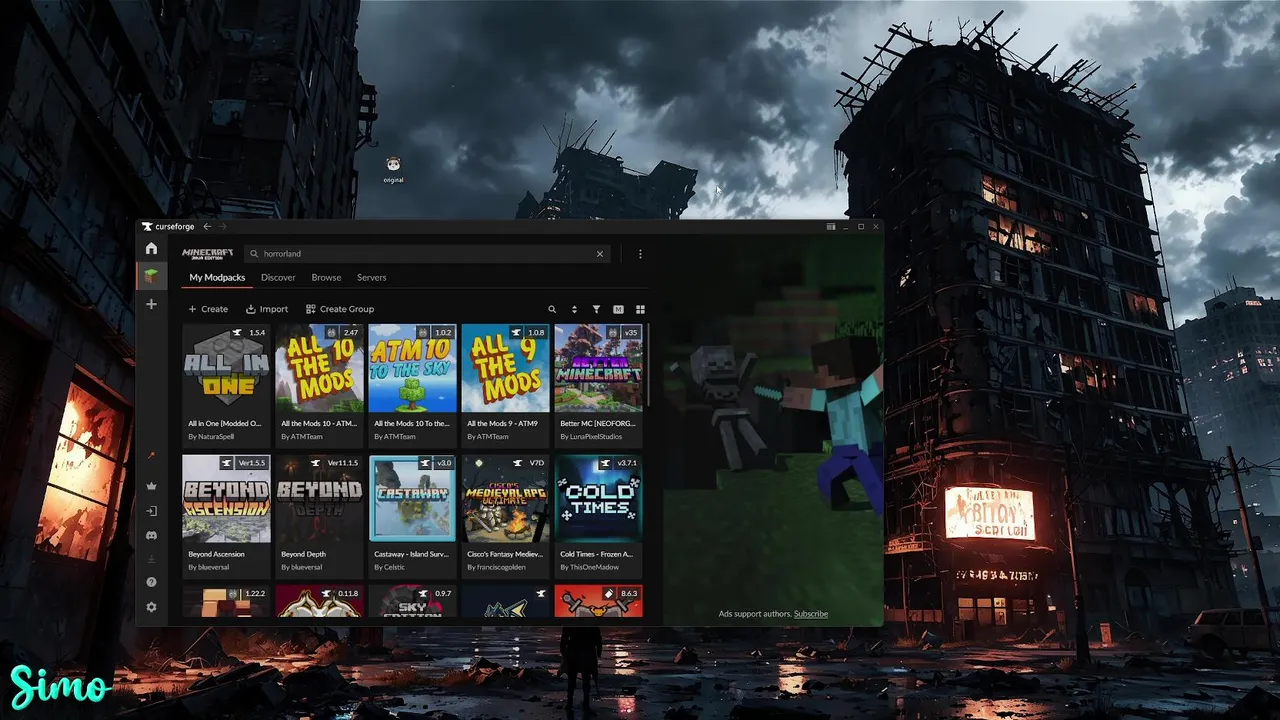1280x720 pixels.
Task: Click author name By Celstic
Action: pyautogui.click(x=390, y=568)
